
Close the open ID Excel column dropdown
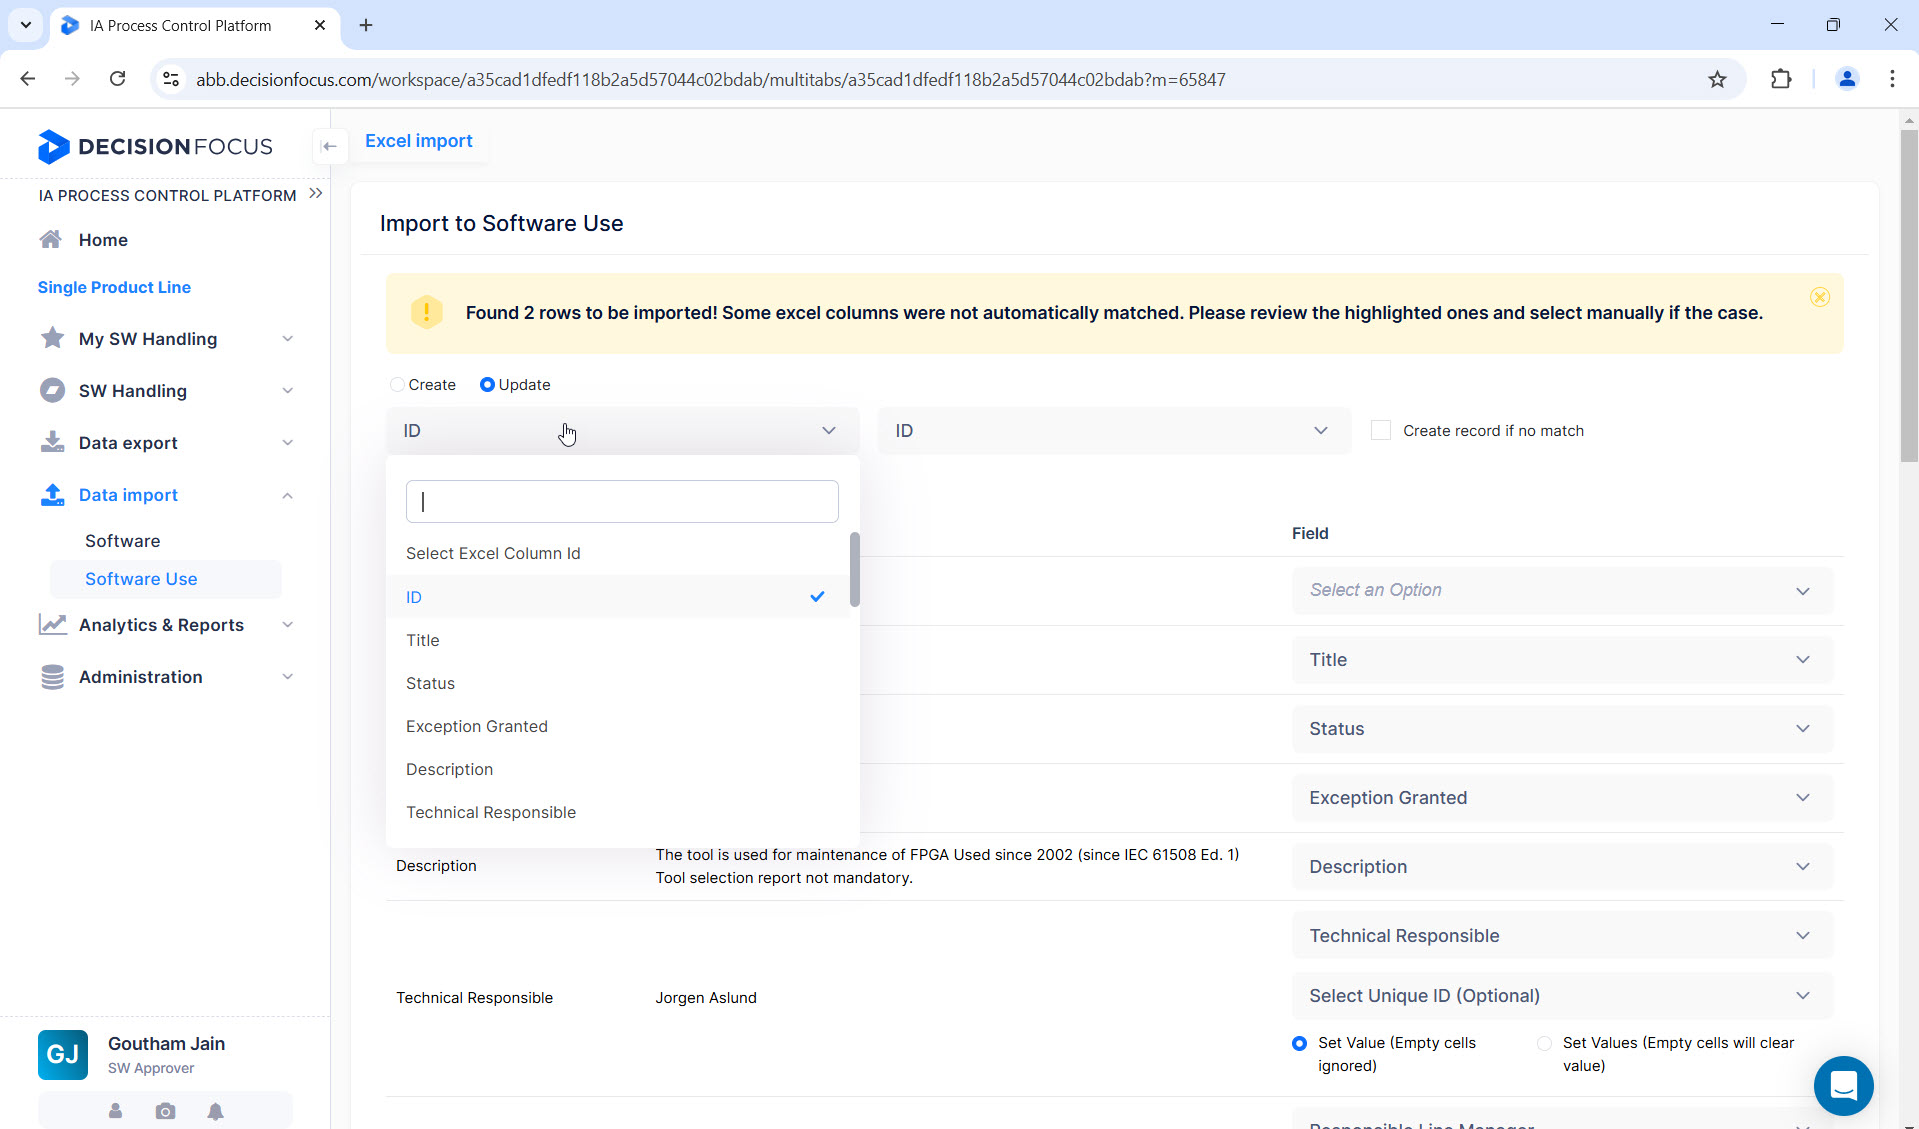click(622, 430)
